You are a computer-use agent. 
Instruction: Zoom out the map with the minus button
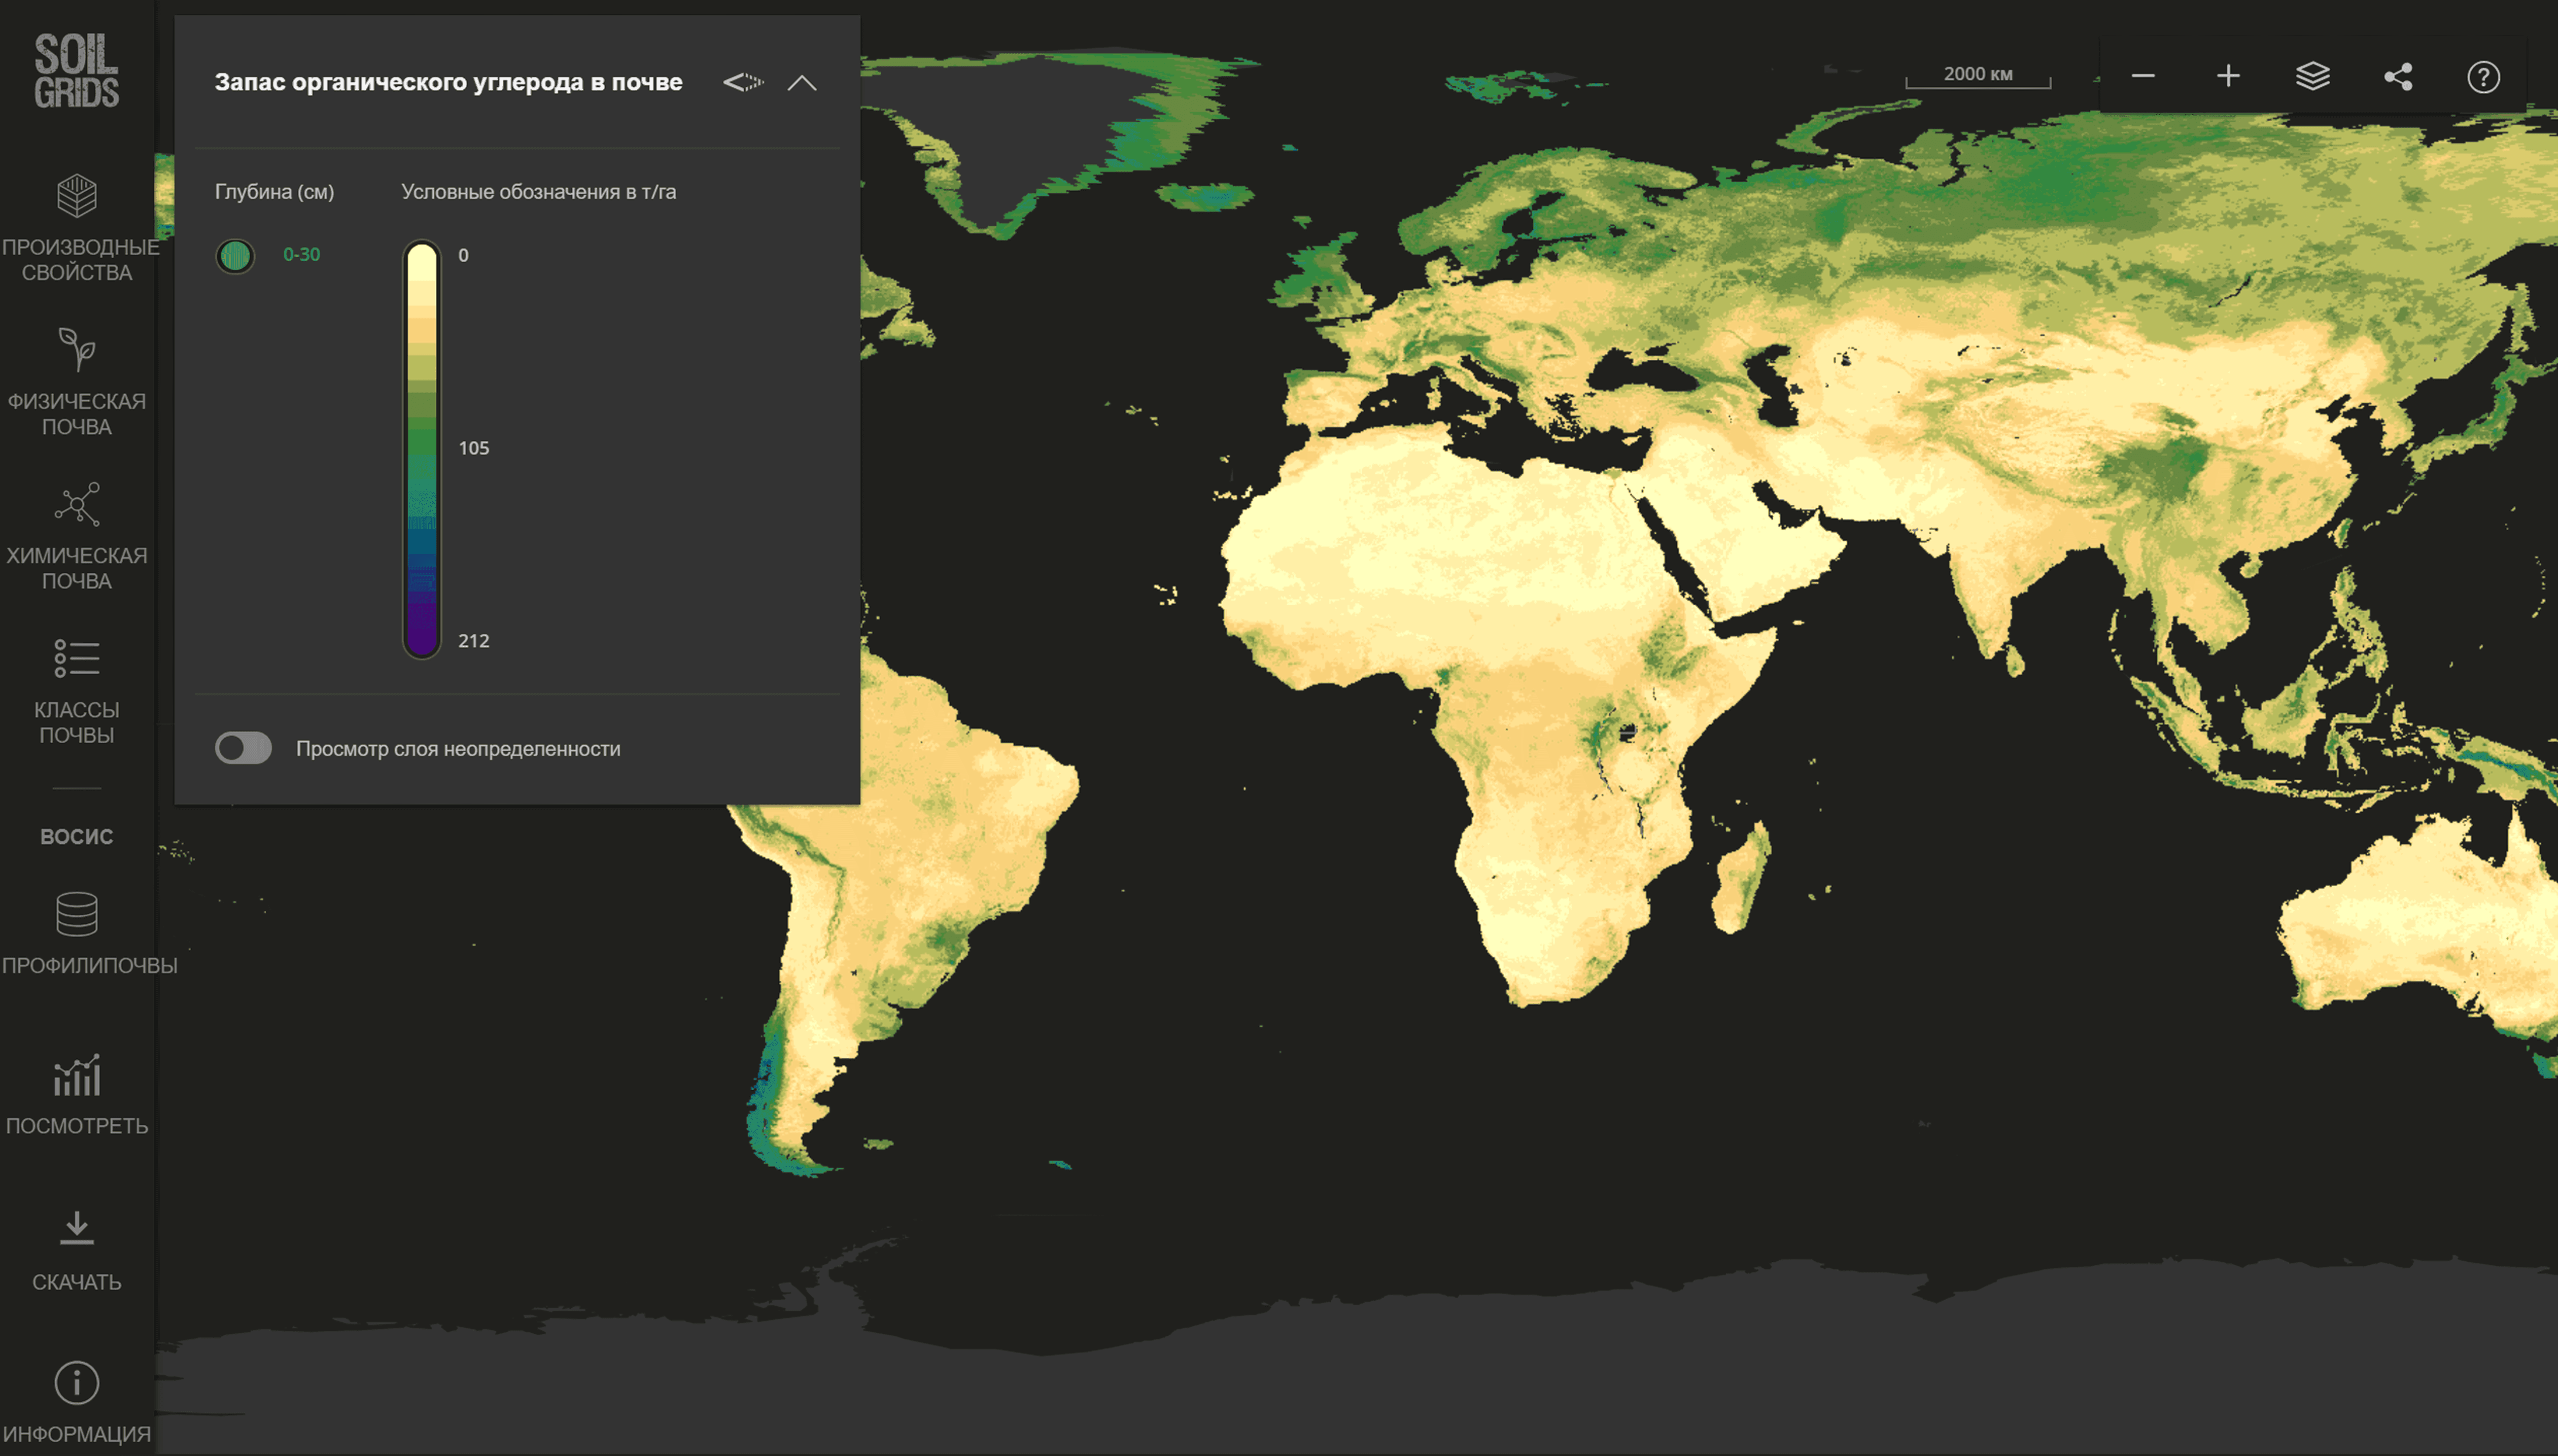pyautogui.click(x=2143, y=77)
